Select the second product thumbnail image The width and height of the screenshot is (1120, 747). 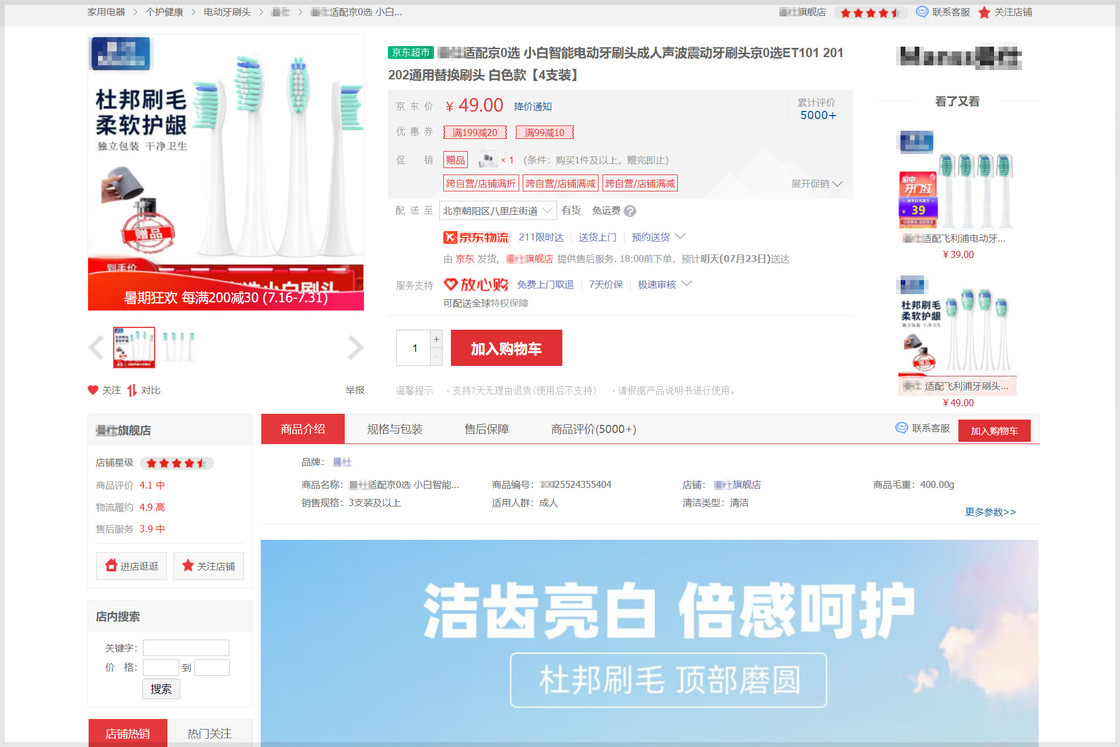coord(179,347)
